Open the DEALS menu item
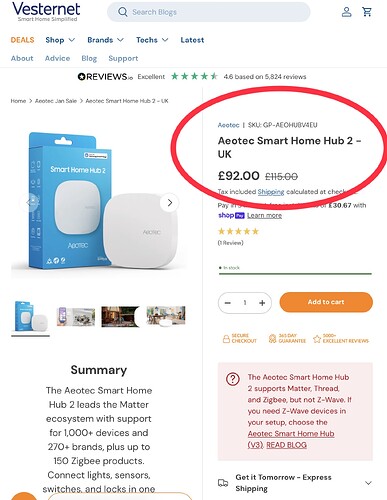The height and width of the screenshot is (500, 387). (22, 40)
